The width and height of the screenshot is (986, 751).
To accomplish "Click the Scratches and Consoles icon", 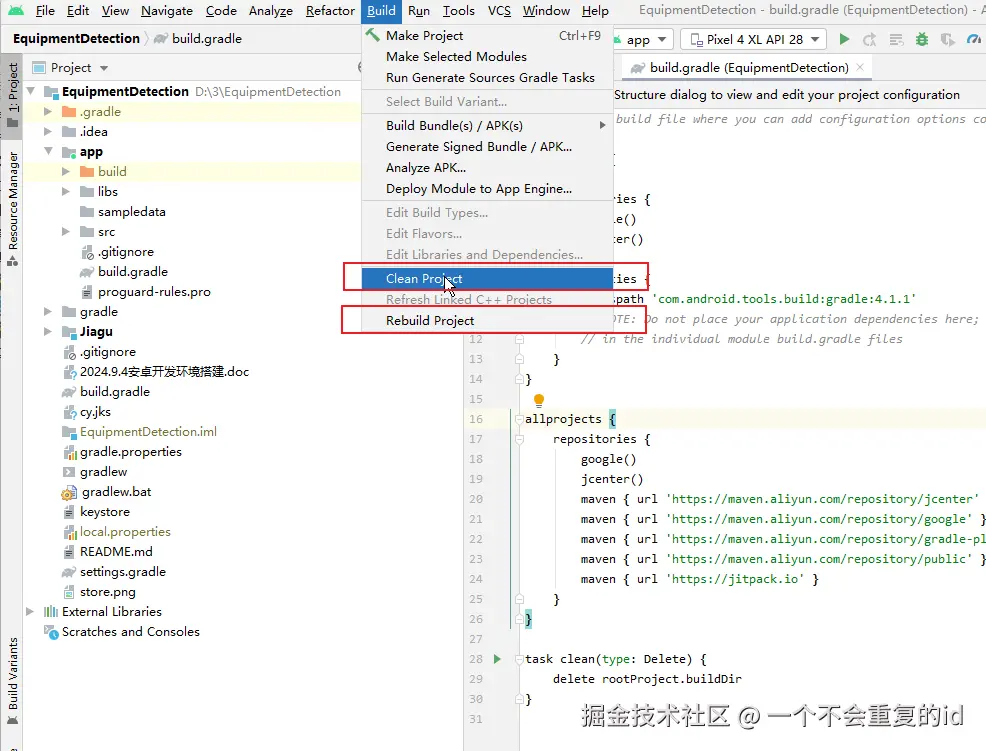I will tap(51, 631).
